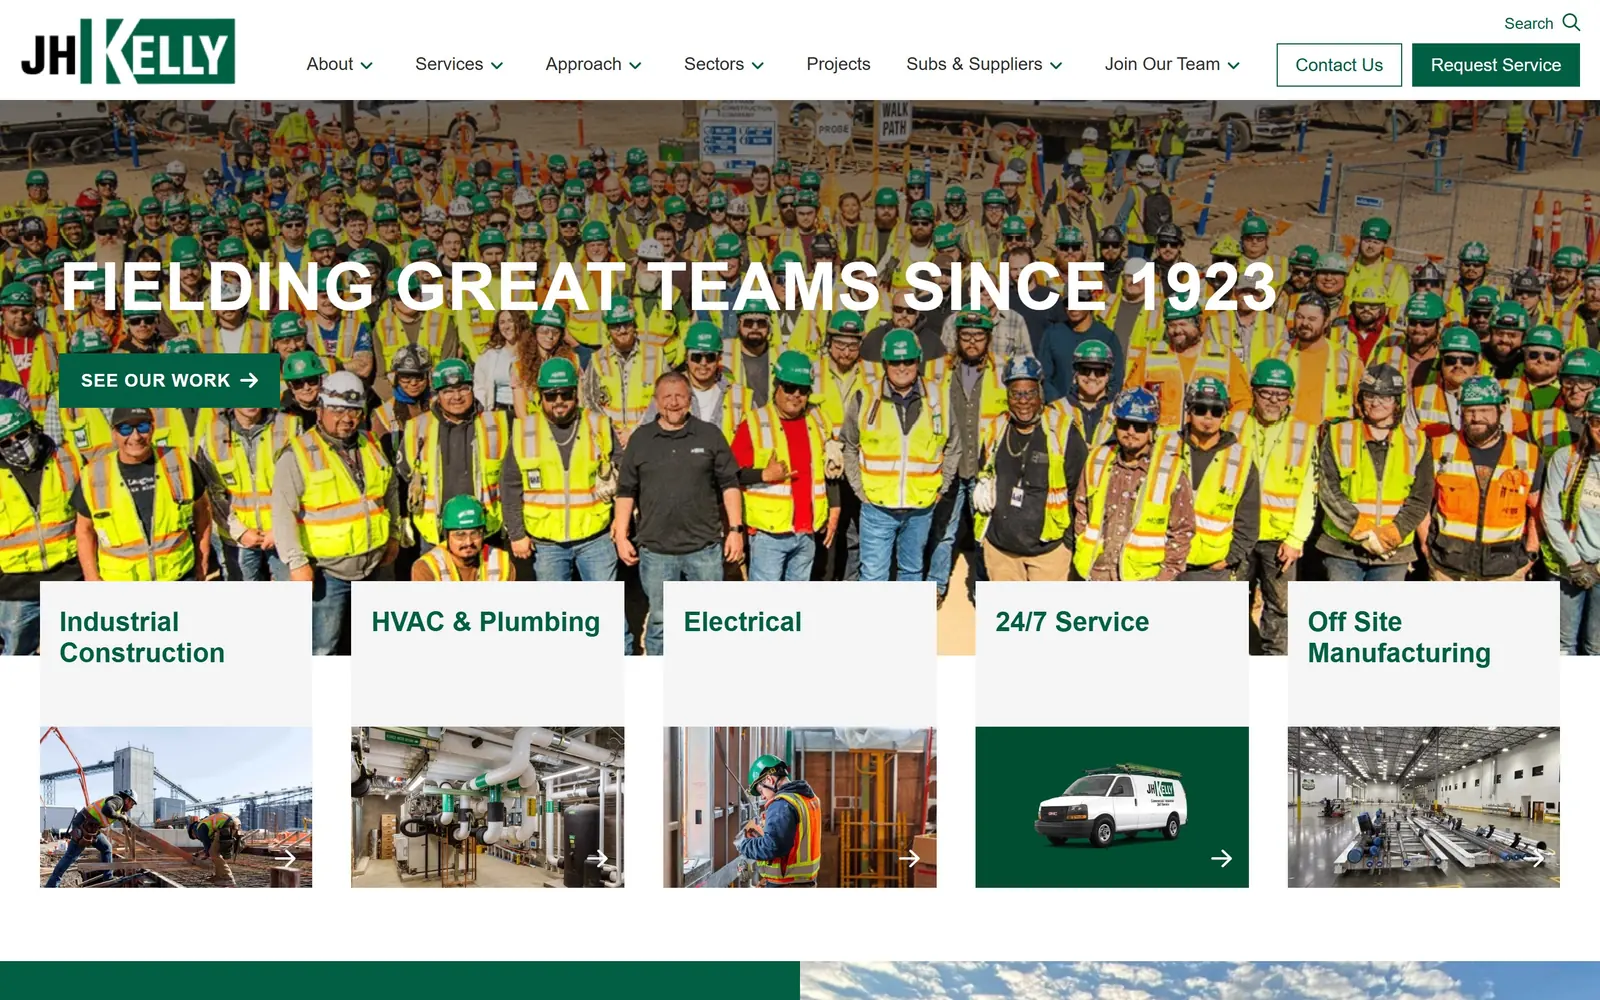The image size is (1600, 1000).
Task: Click the arrow on HVAC & Plumbing image
Action: (x=598, y=858)
